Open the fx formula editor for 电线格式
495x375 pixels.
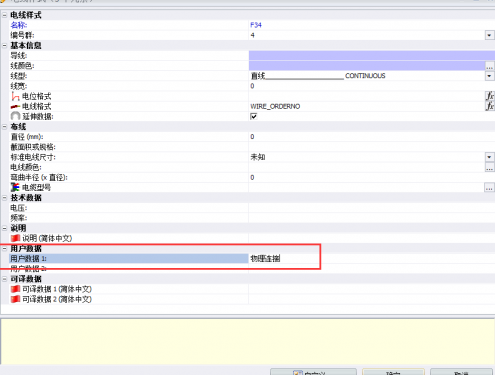click(489, 106)
